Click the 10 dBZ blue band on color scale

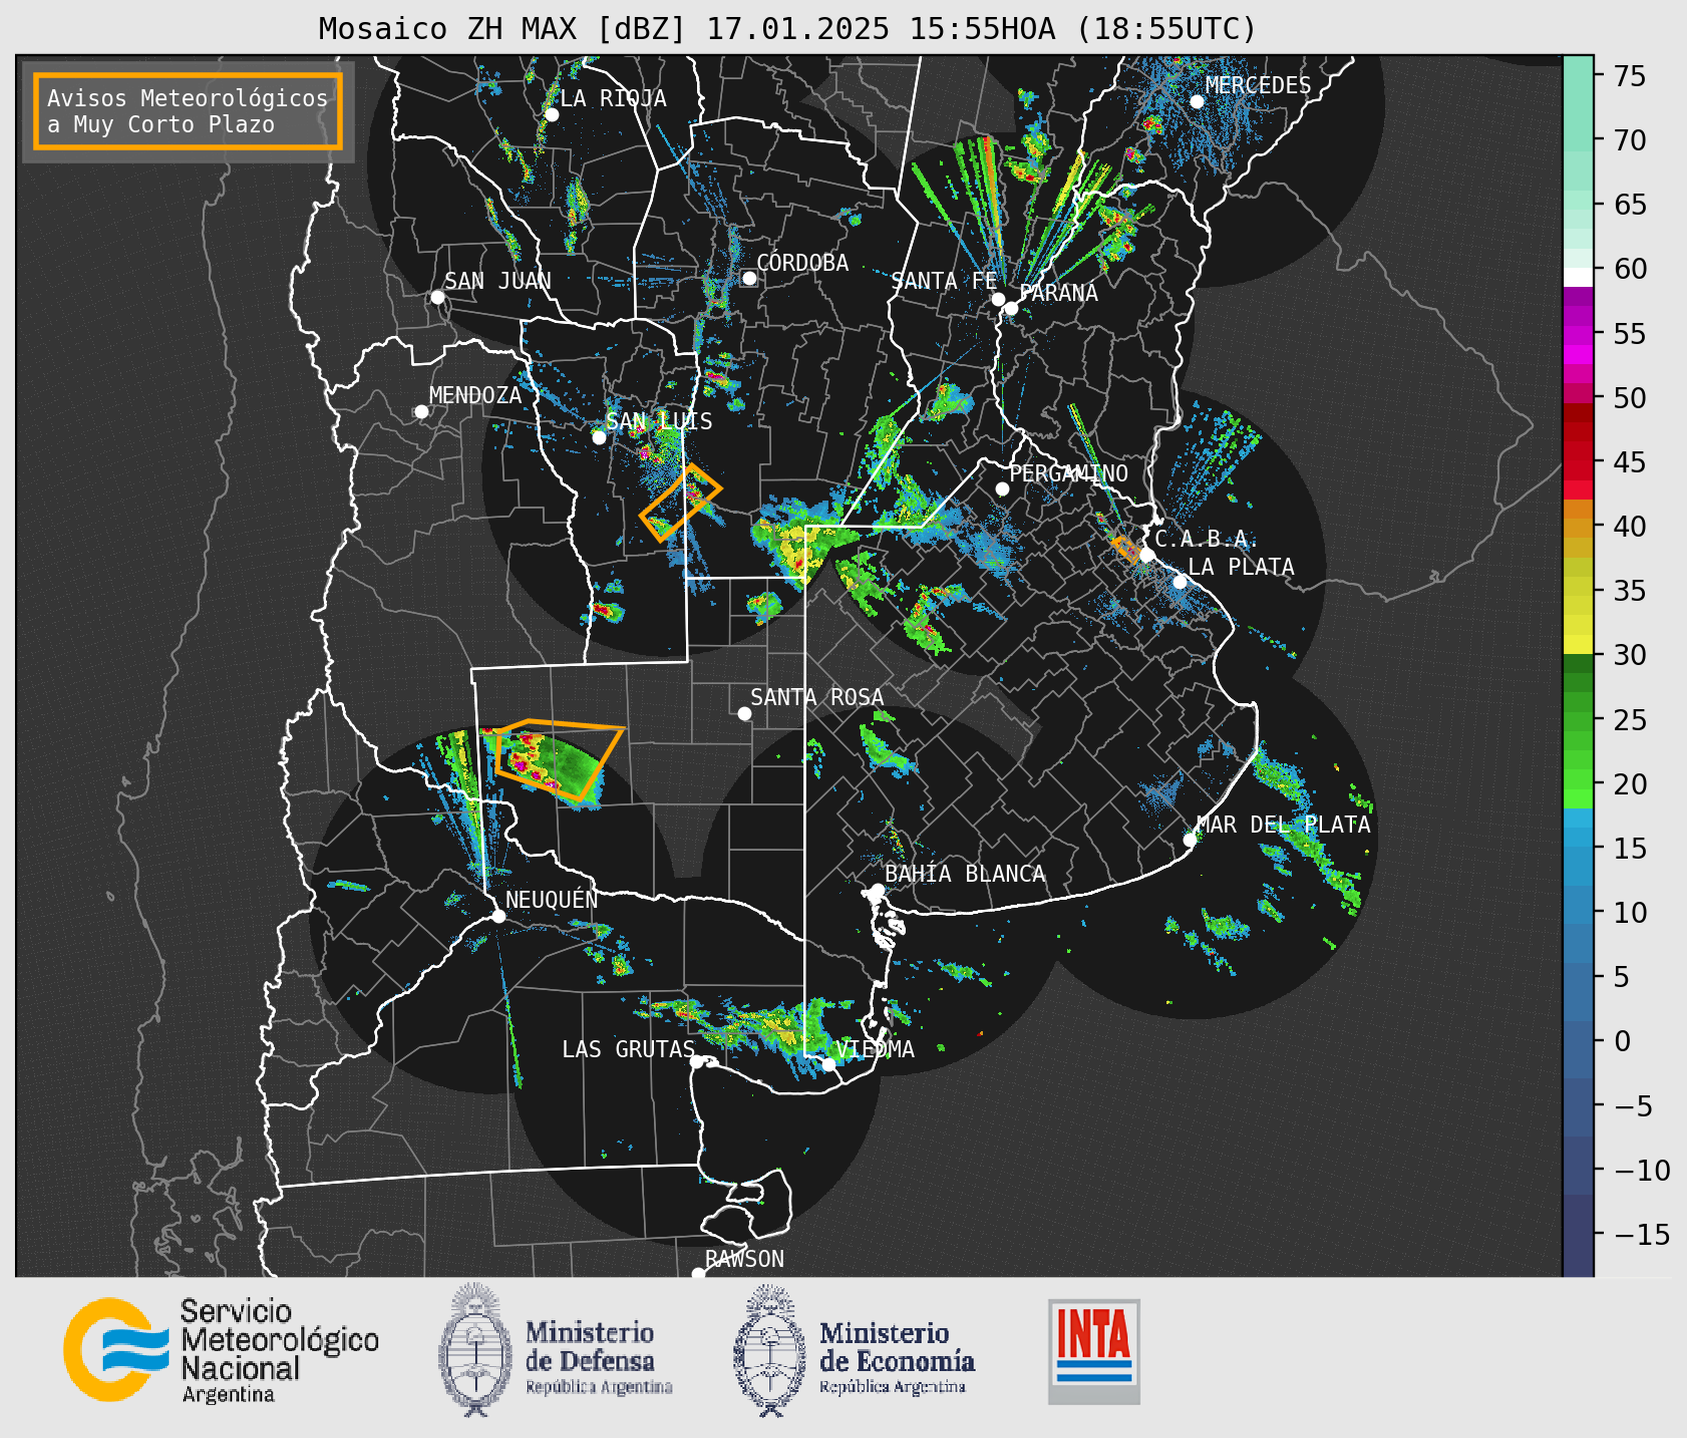1578,912
